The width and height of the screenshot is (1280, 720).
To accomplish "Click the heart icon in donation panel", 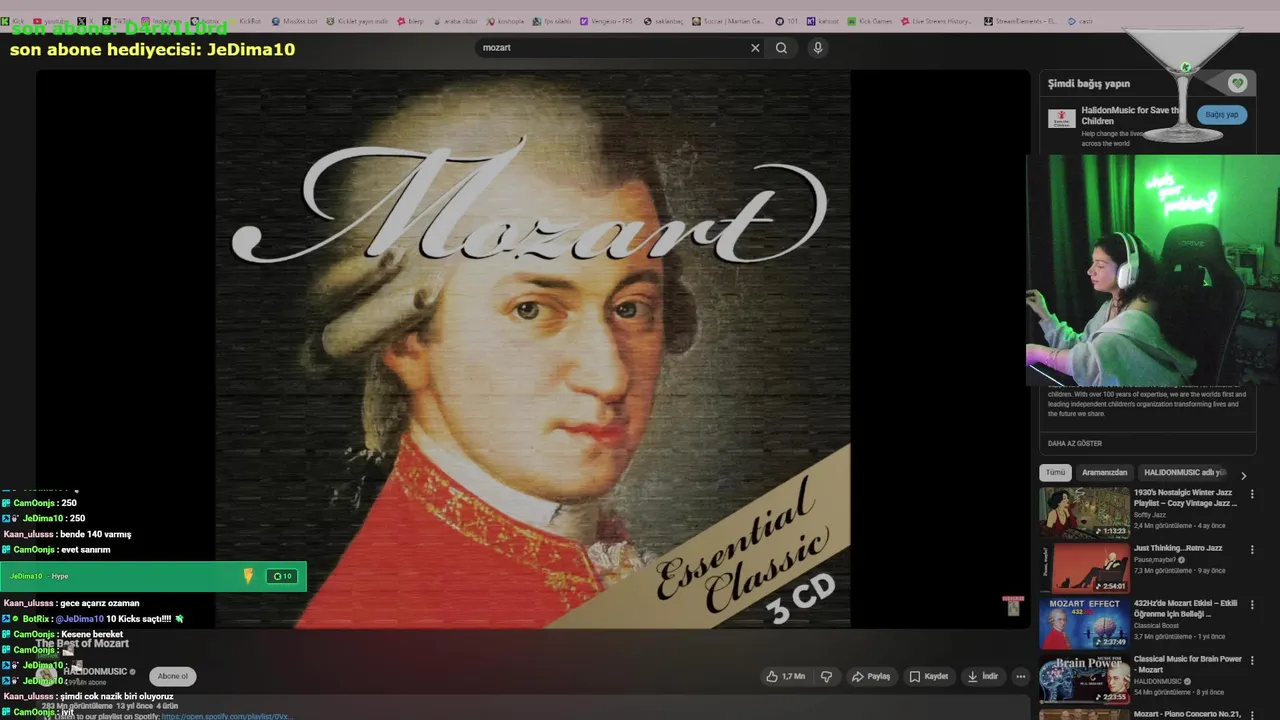I will click(x=1237, y=83).
